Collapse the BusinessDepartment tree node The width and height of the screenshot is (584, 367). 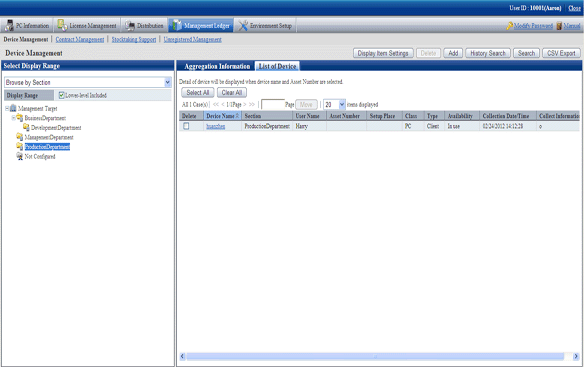coord(13,118)
